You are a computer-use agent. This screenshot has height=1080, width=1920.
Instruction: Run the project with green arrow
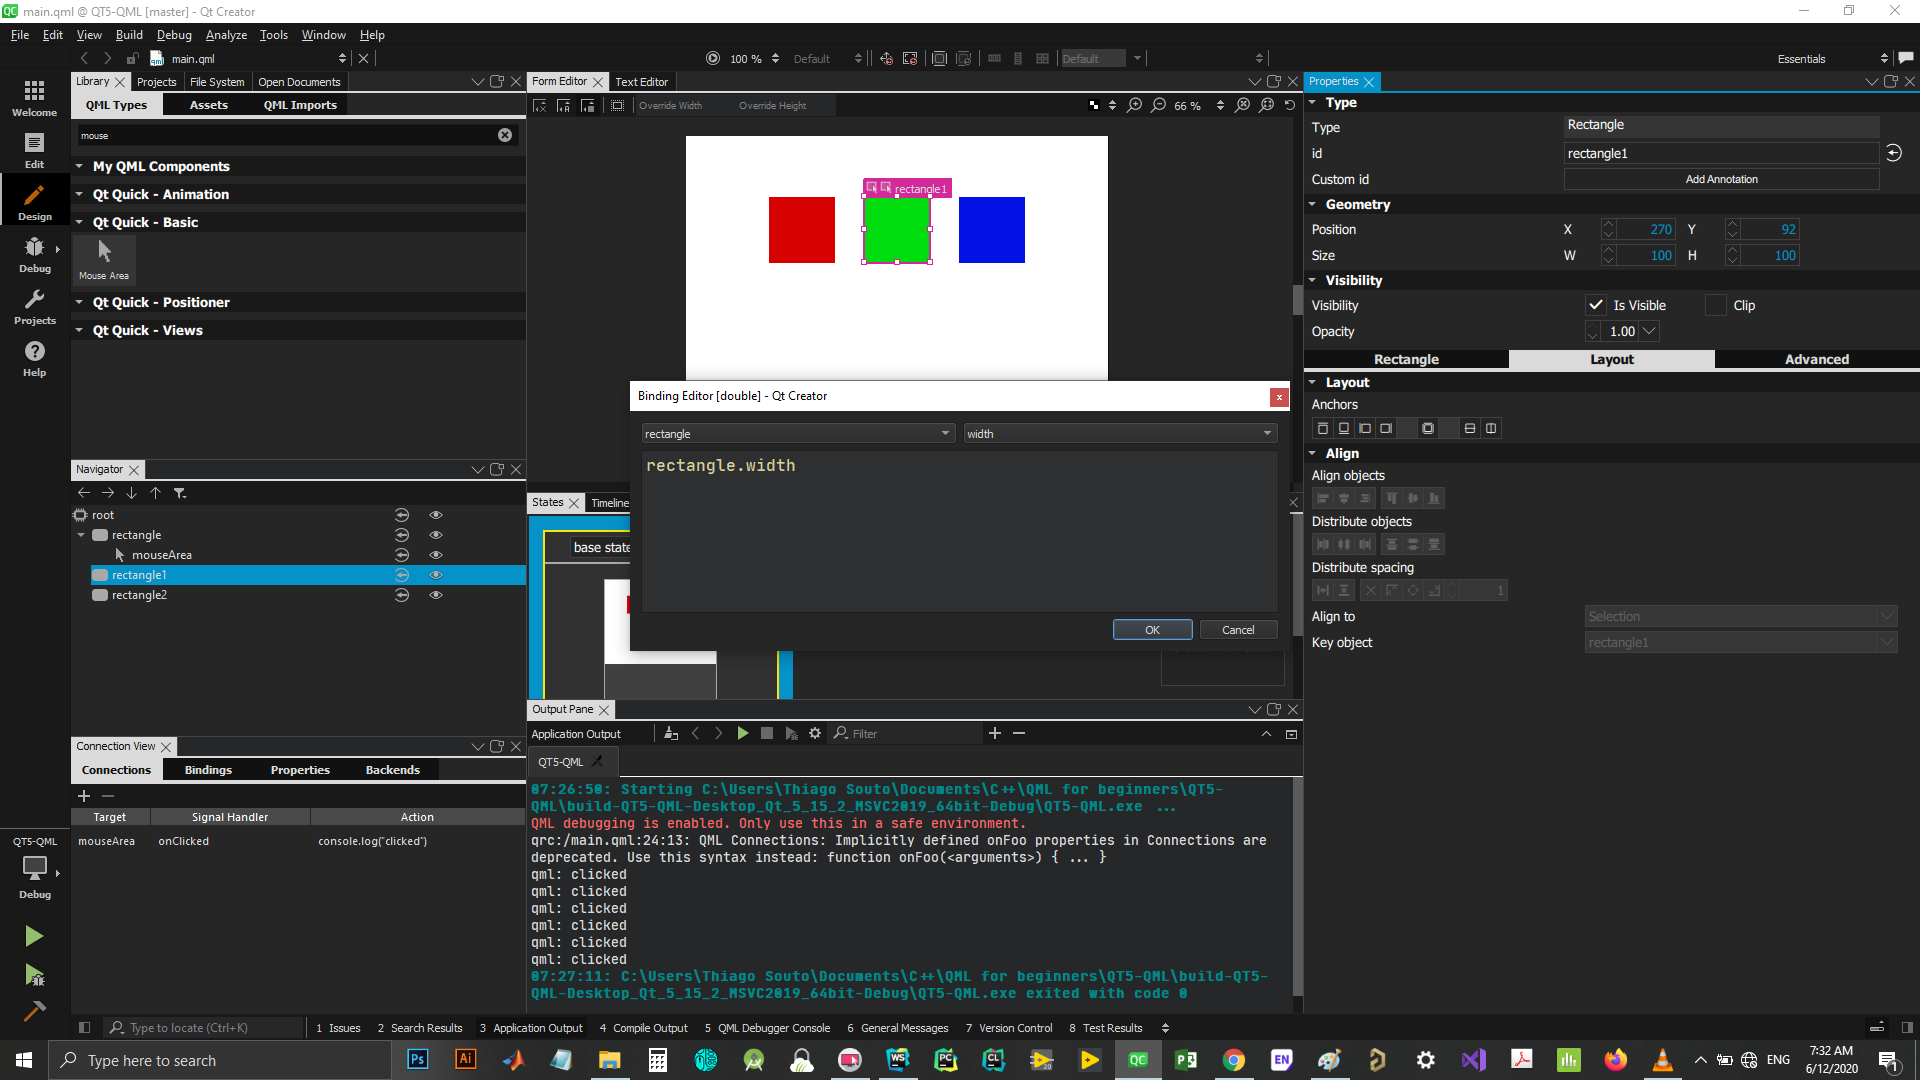[x=34, y=936]
